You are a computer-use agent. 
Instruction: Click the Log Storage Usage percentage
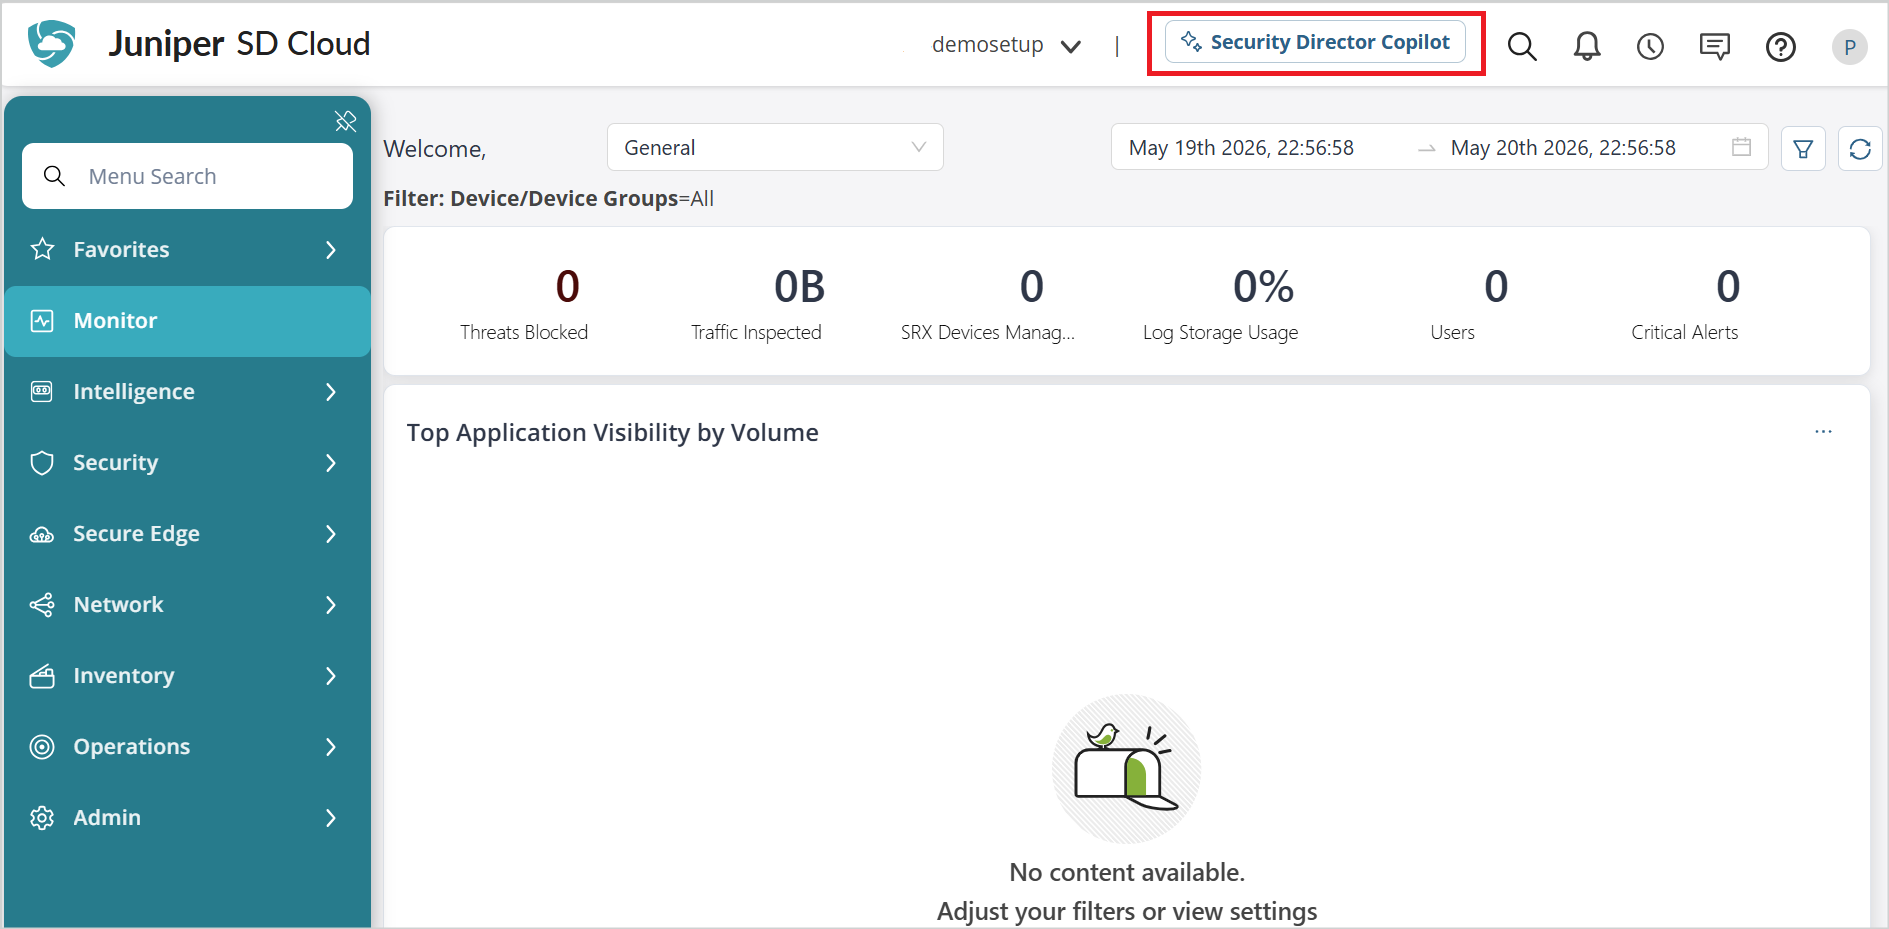[x=1264, y=287]
